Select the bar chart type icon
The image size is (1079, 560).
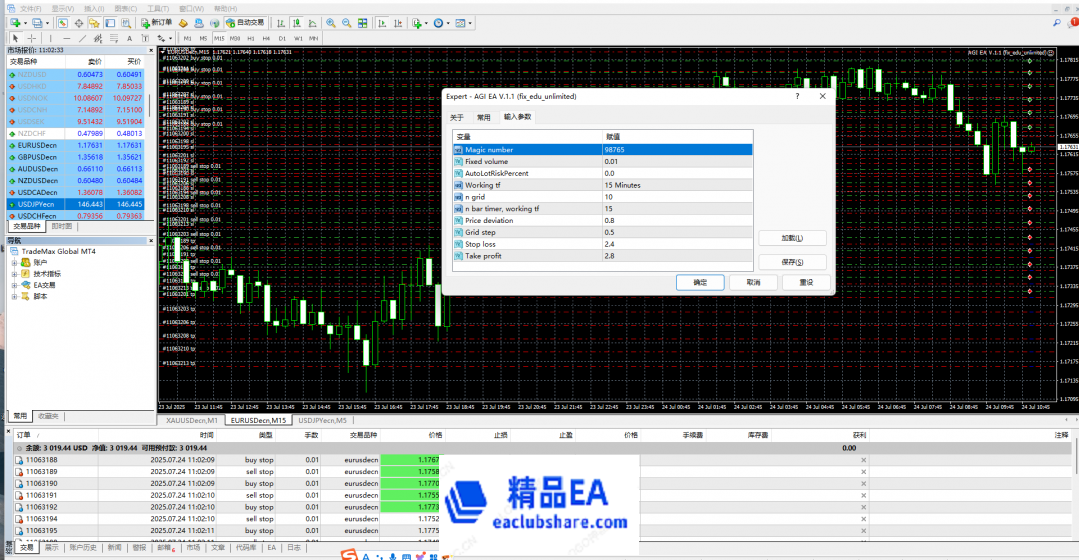281,23
